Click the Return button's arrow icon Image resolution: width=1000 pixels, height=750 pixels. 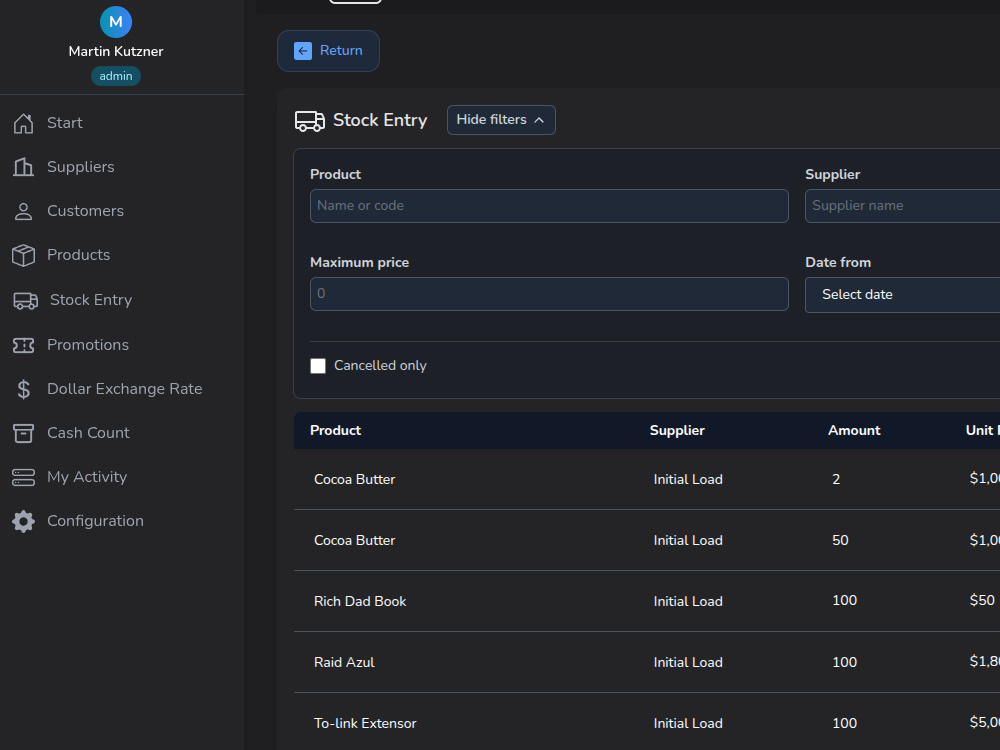click(303, 51)
